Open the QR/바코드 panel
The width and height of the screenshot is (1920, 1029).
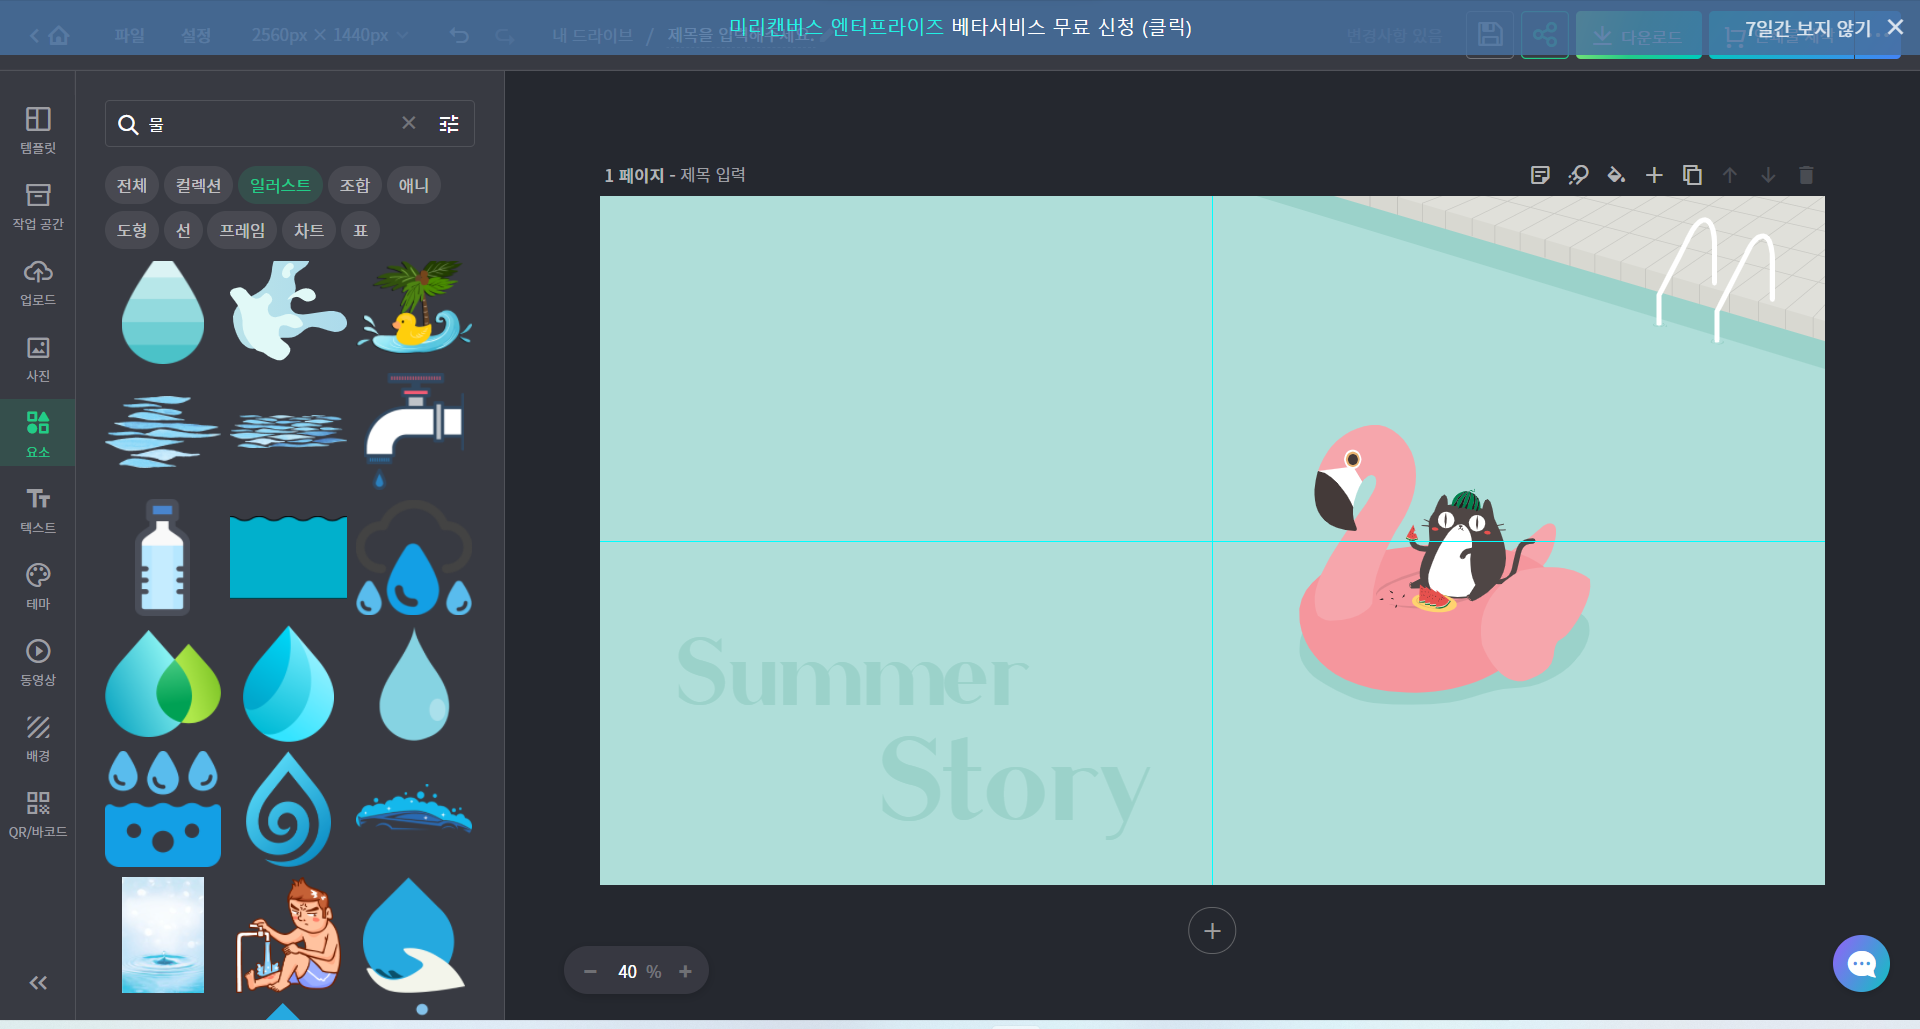click(38, 815)
